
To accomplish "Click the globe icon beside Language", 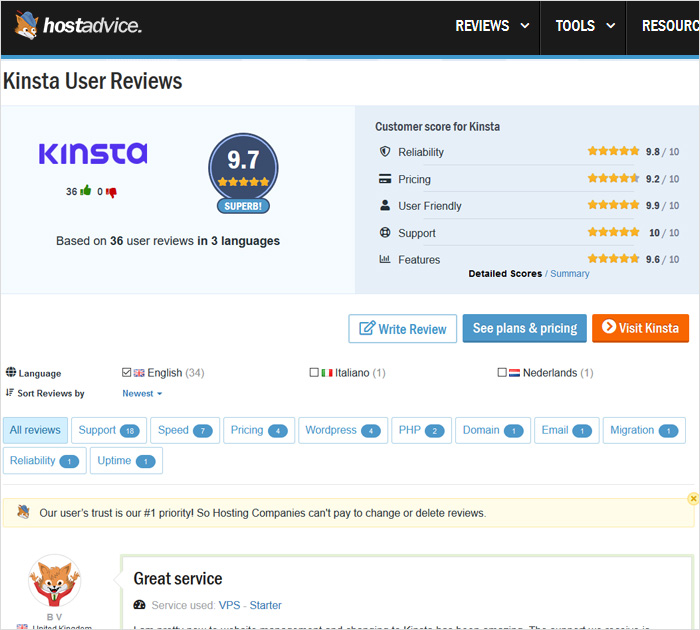I will pyautogui.click(x=11, y=372).
